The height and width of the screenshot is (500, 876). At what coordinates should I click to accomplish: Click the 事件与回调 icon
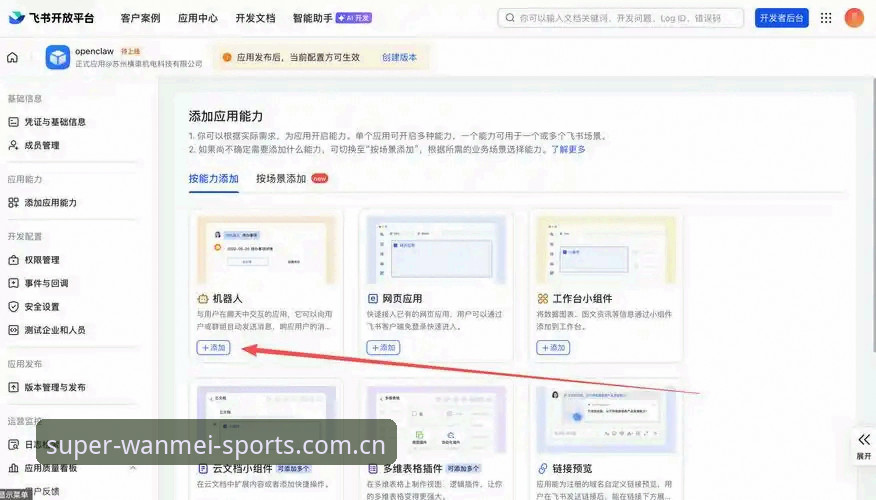[x=13, y=283]
